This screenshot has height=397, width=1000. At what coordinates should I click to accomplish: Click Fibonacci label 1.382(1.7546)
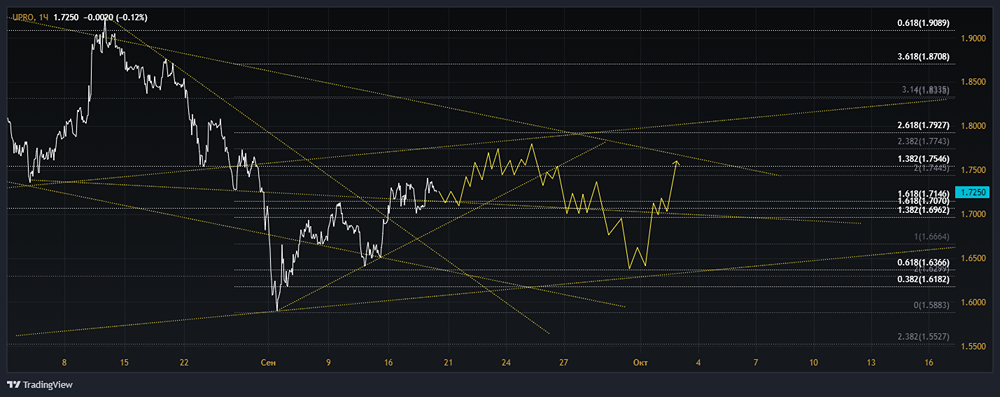(924, 158)
